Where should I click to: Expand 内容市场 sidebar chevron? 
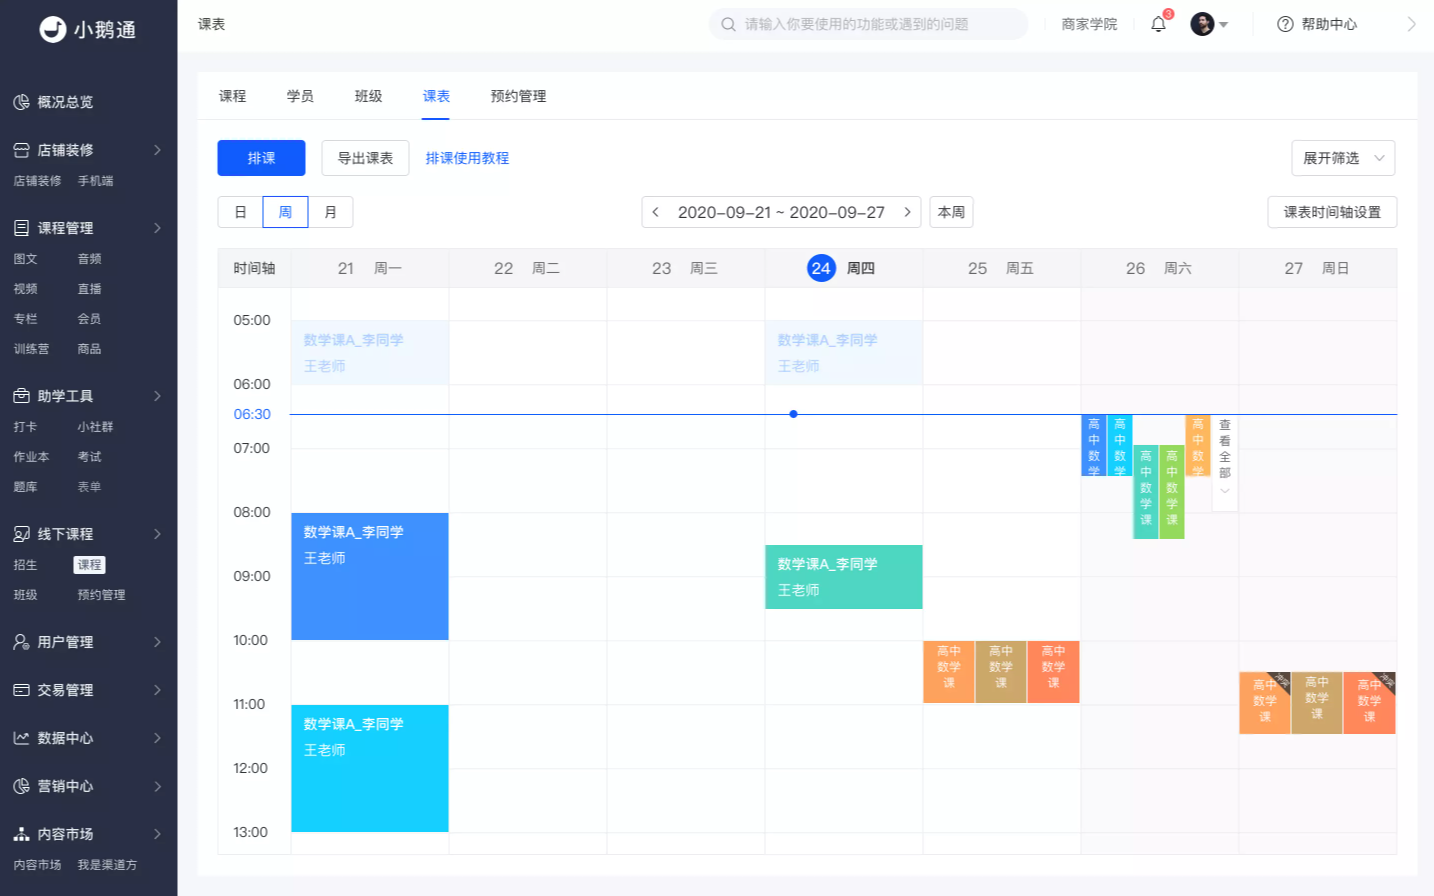pos(157,834)
